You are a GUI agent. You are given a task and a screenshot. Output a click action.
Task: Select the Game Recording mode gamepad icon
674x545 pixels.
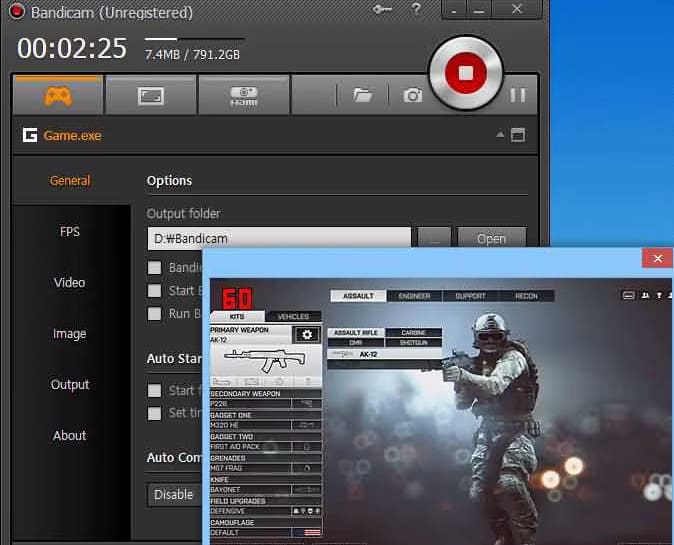[x=58, y=95]
